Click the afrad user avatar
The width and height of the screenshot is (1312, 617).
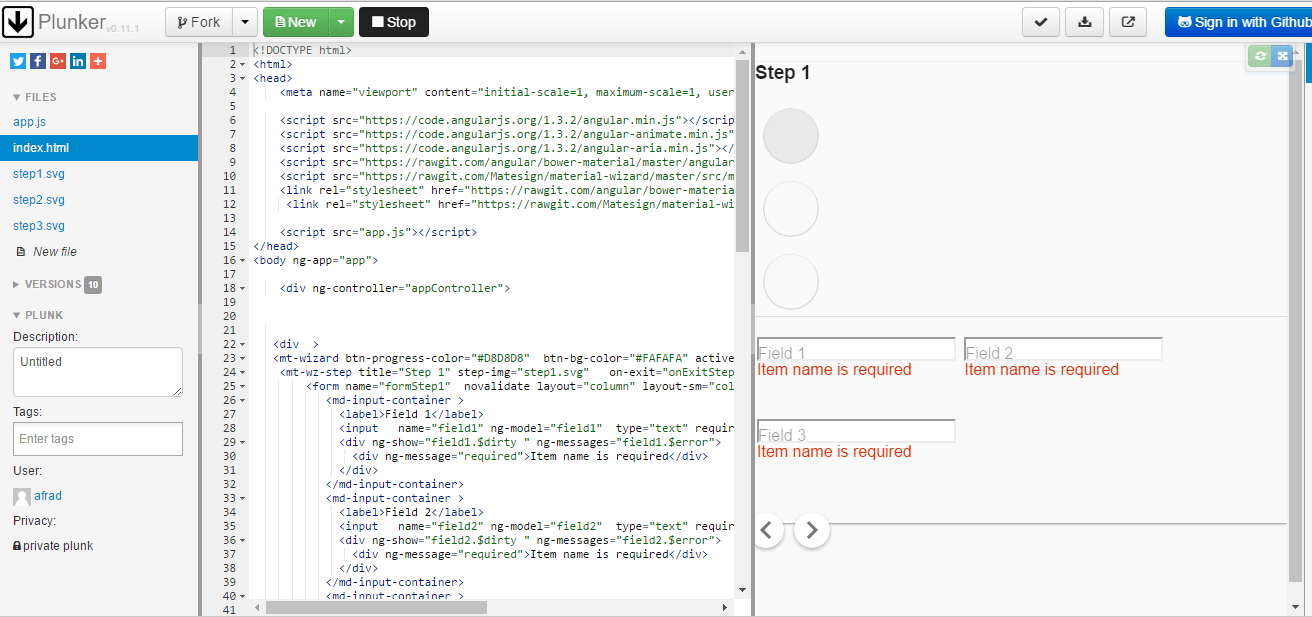[22, 496]
